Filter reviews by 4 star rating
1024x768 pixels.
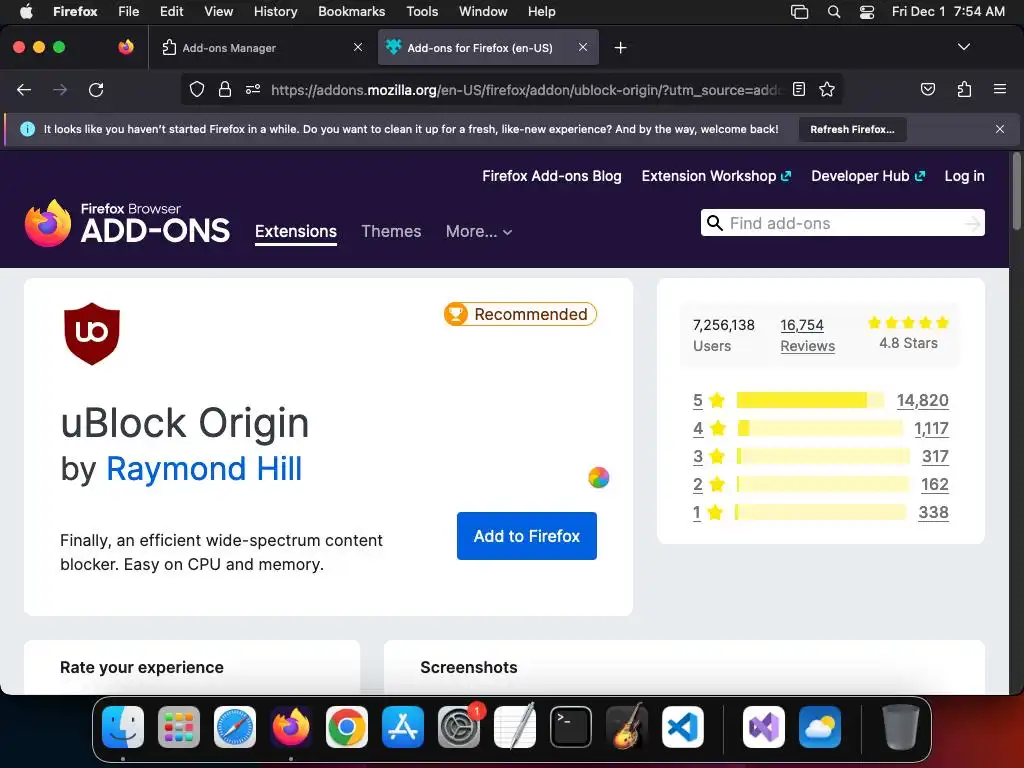coord(709,428)
